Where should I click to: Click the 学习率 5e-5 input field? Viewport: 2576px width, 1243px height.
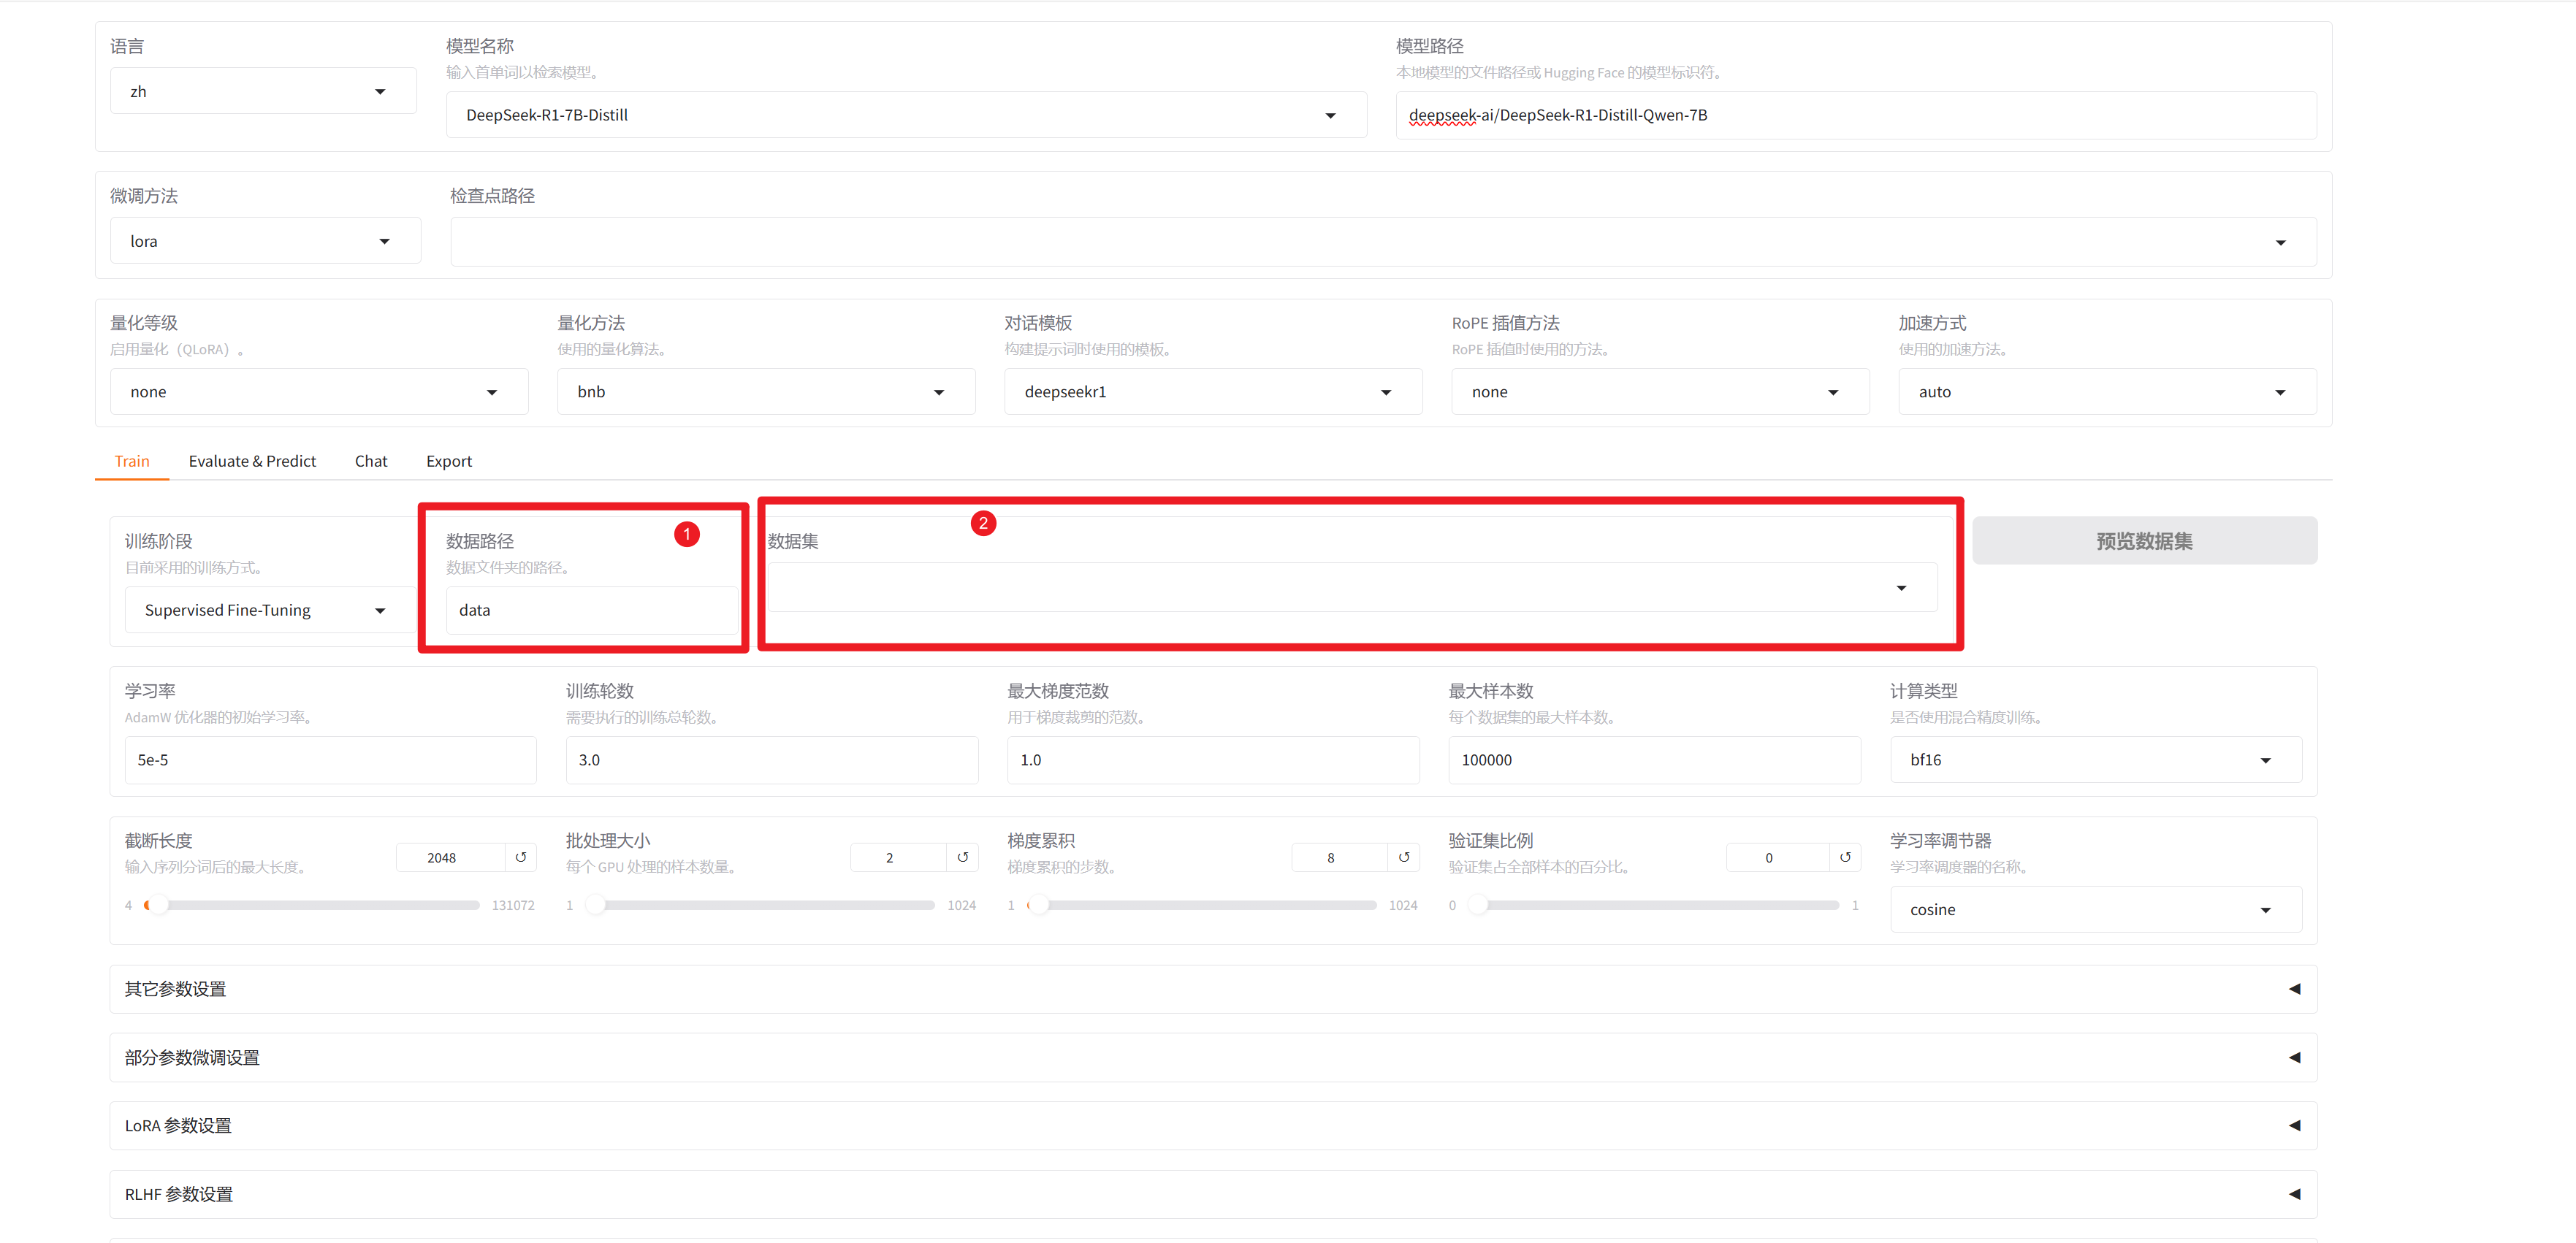pyautogui.click(x=330, y=760)
